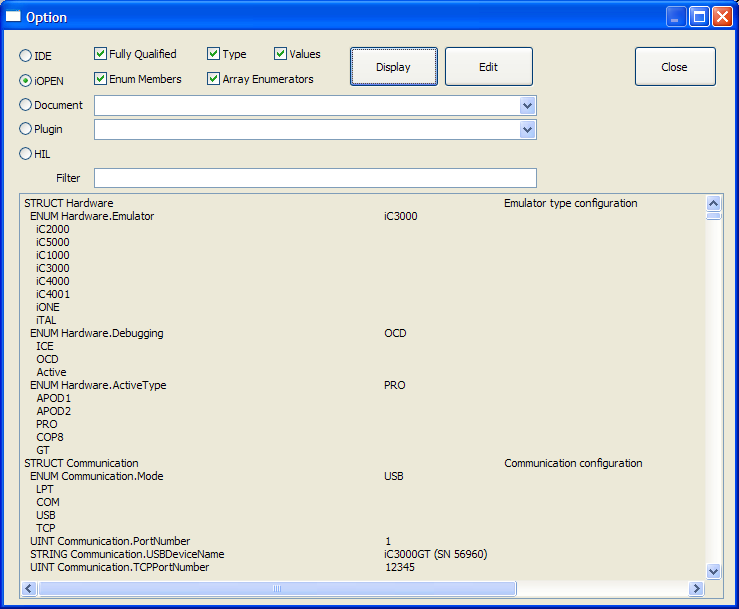This screenshot has width=739, height=609.
Task: Select the Active enum member
Action: tap(51, 372)
